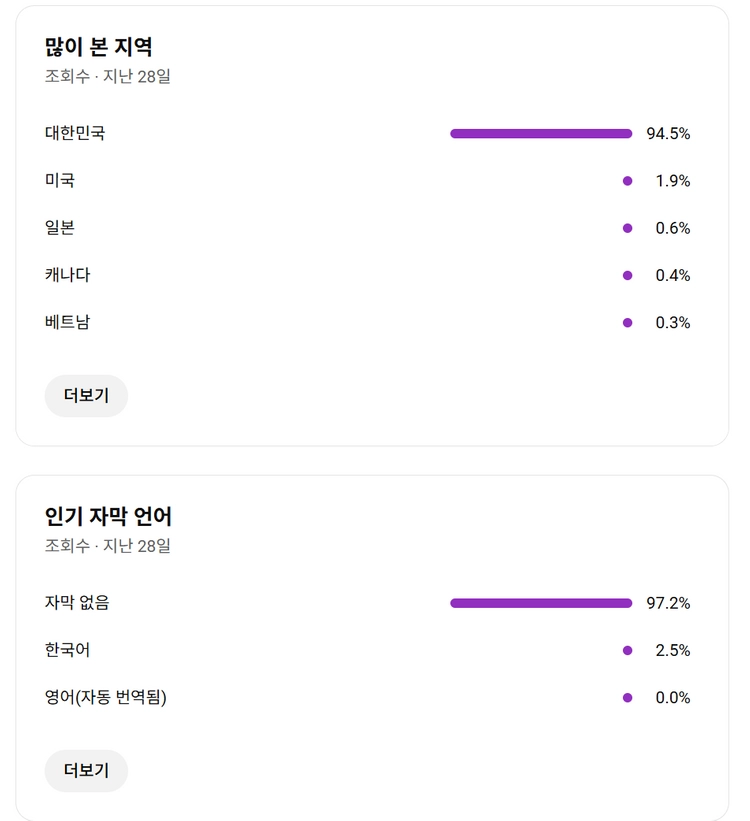The image size is (750, 821).
Task: Click the purple dot beside 일본
Action: click(627, 228)
